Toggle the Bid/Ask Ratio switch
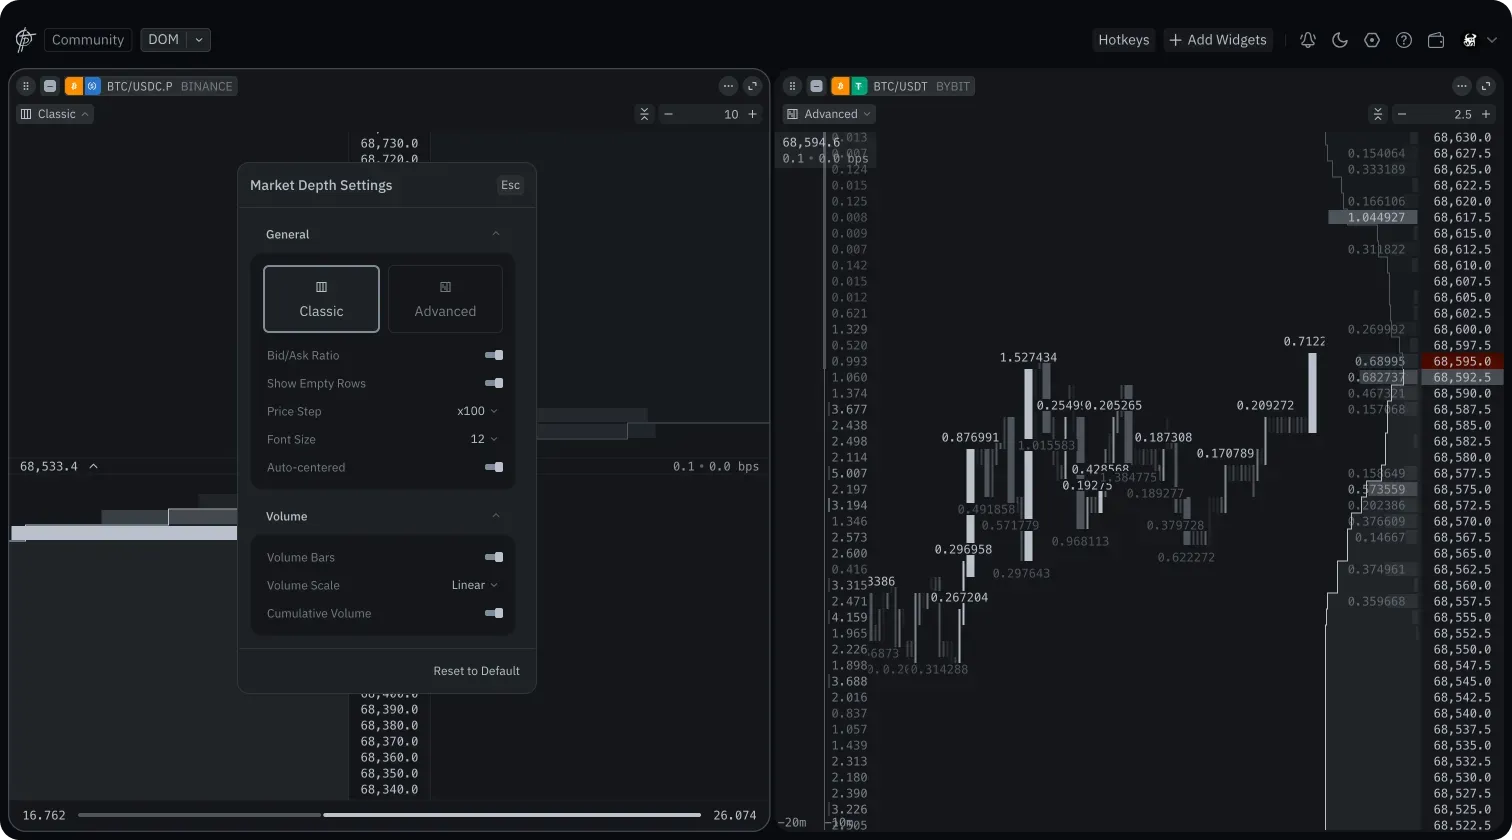The width and height of the screenshot is (1512, 840). [494, 355]
